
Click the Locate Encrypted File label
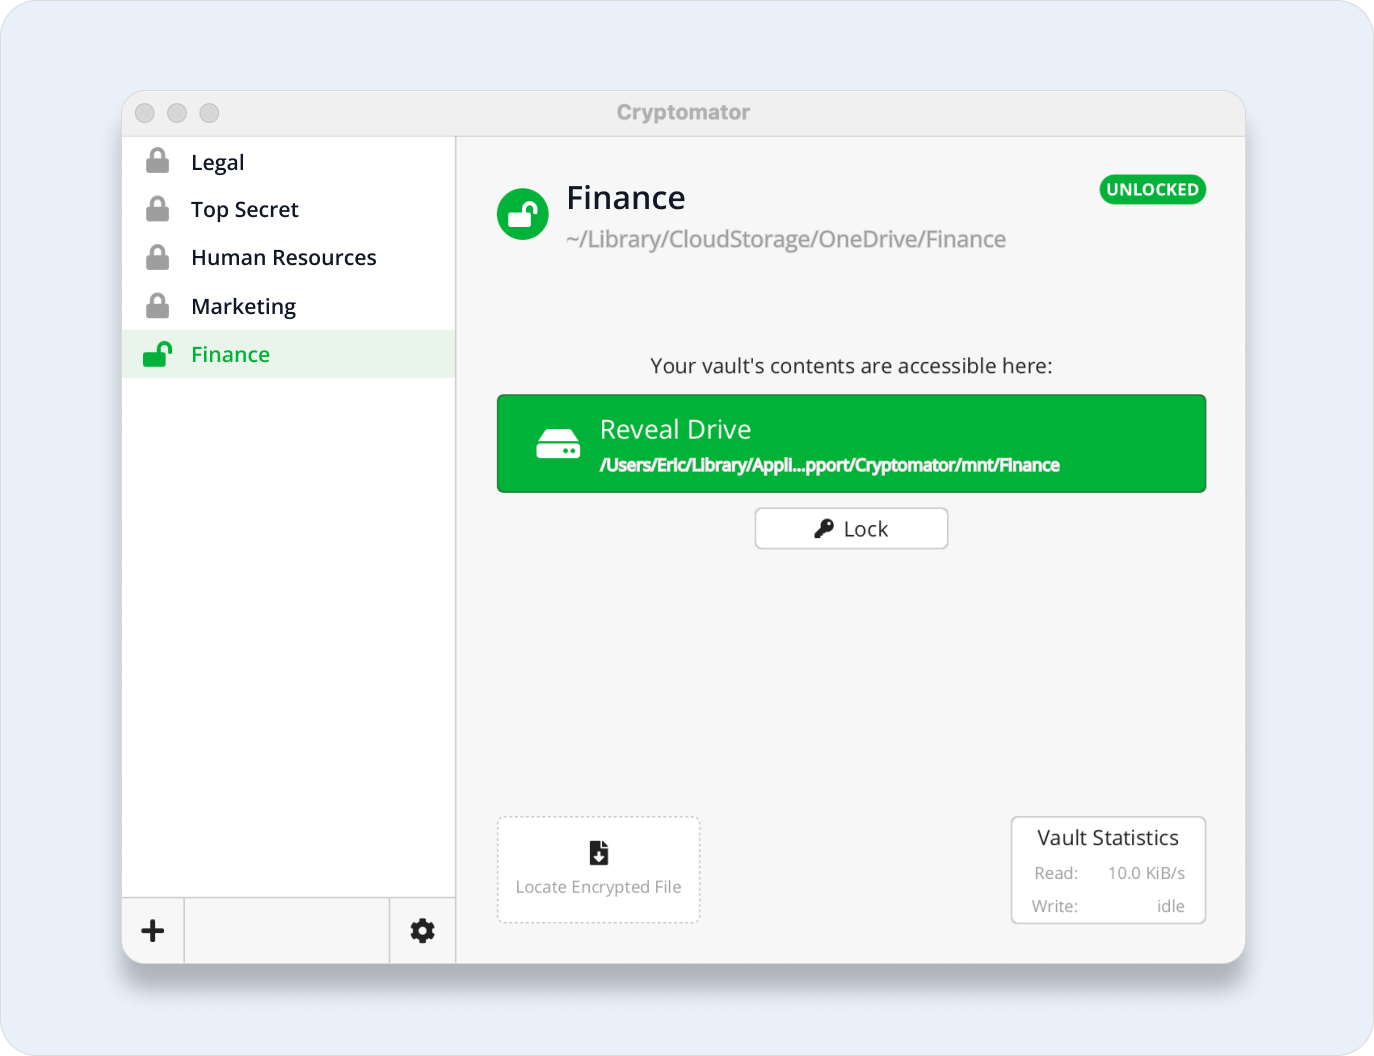click(x=598, y=887)
